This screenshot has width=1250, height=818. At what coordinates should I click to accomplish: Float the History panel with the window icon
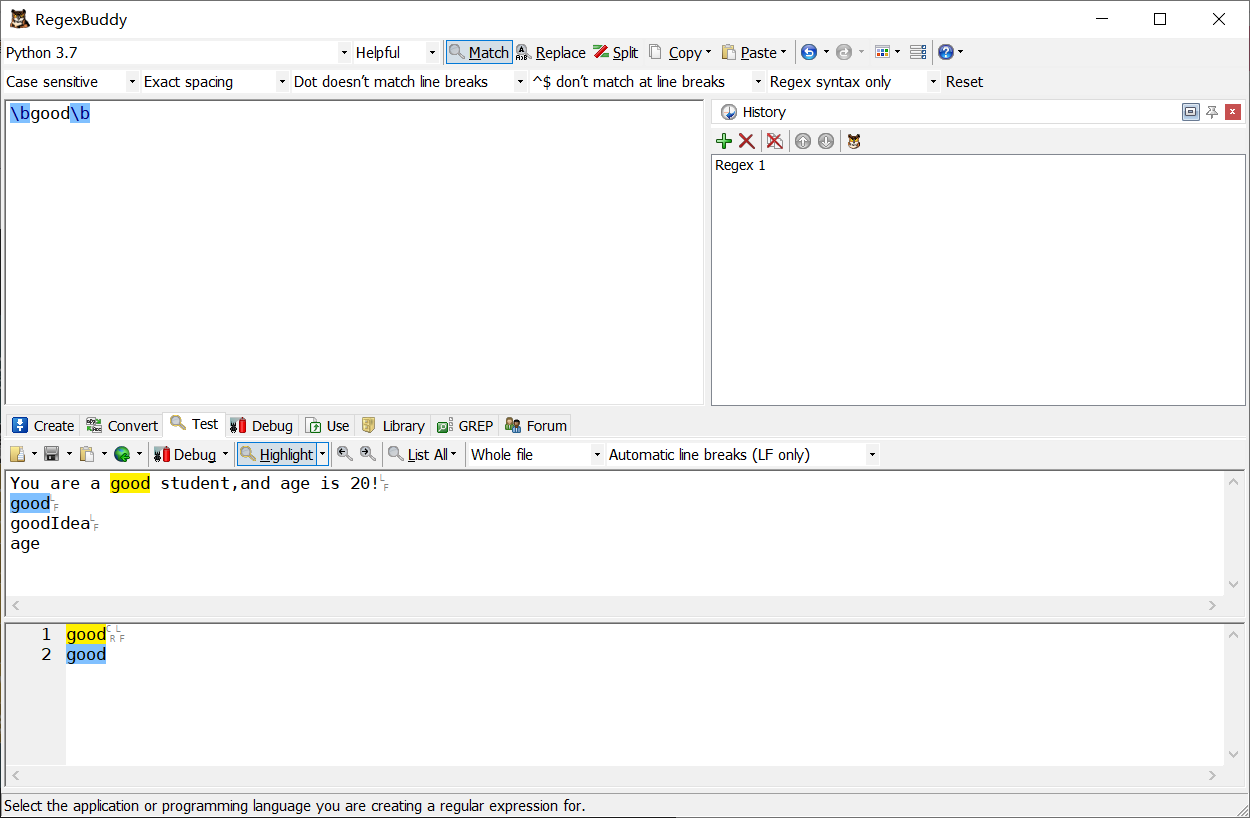[x=1190, y=112]
